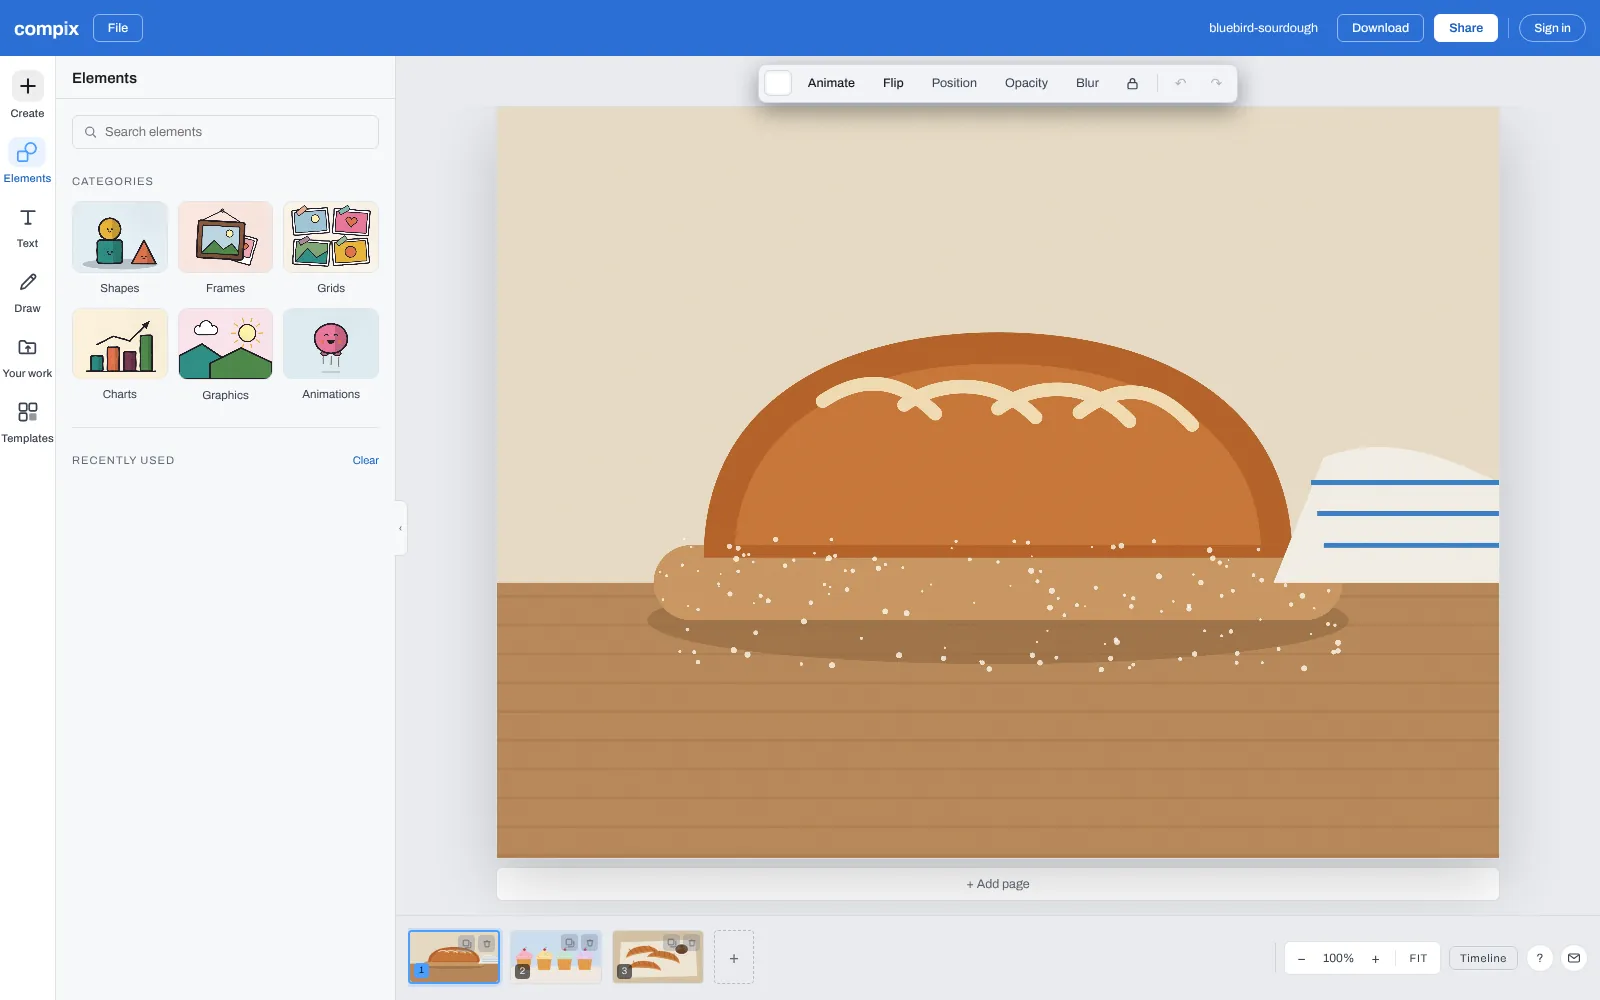Open the Charts category
1600x1000 pixels.
pos(120,355)
